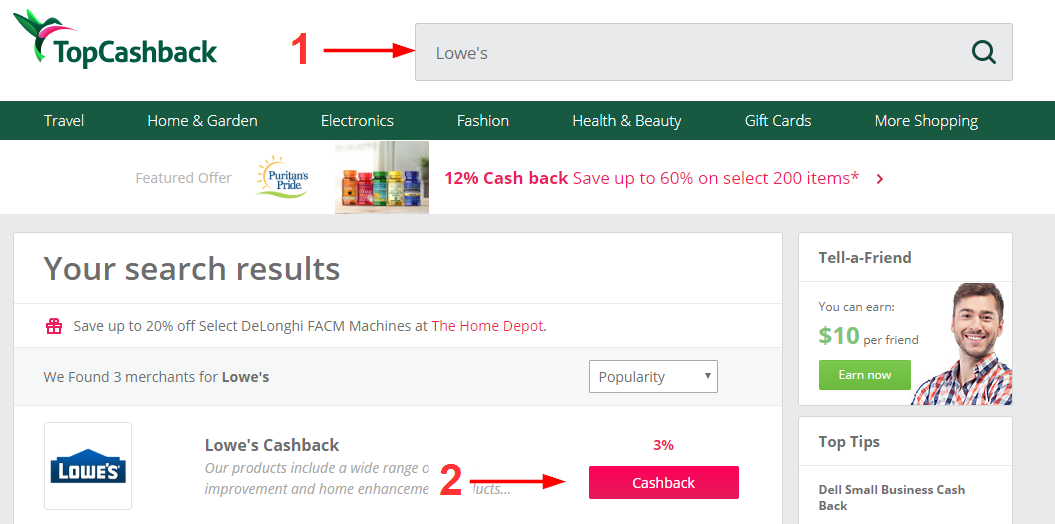This screenshot has width=1055, height=524.
Task: Click the Lowe's store logo
Action: [88, 465]
